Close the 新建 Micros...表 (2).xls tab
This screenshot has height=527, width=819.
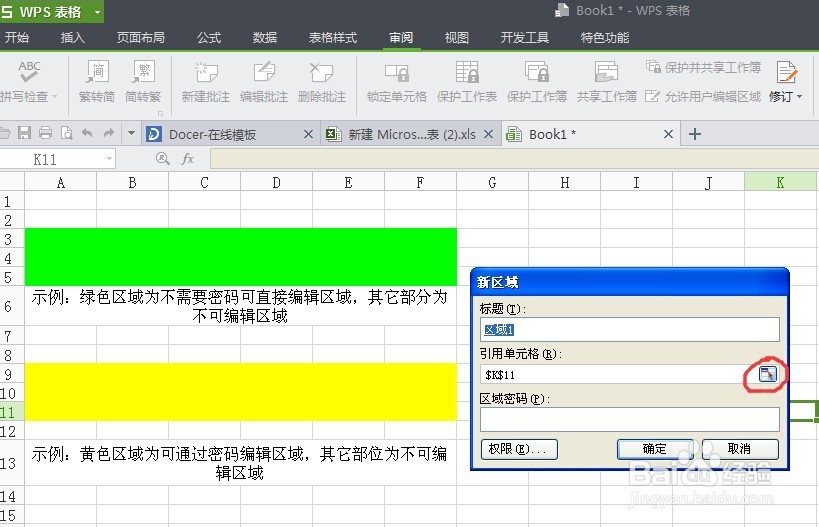(488, 134)
